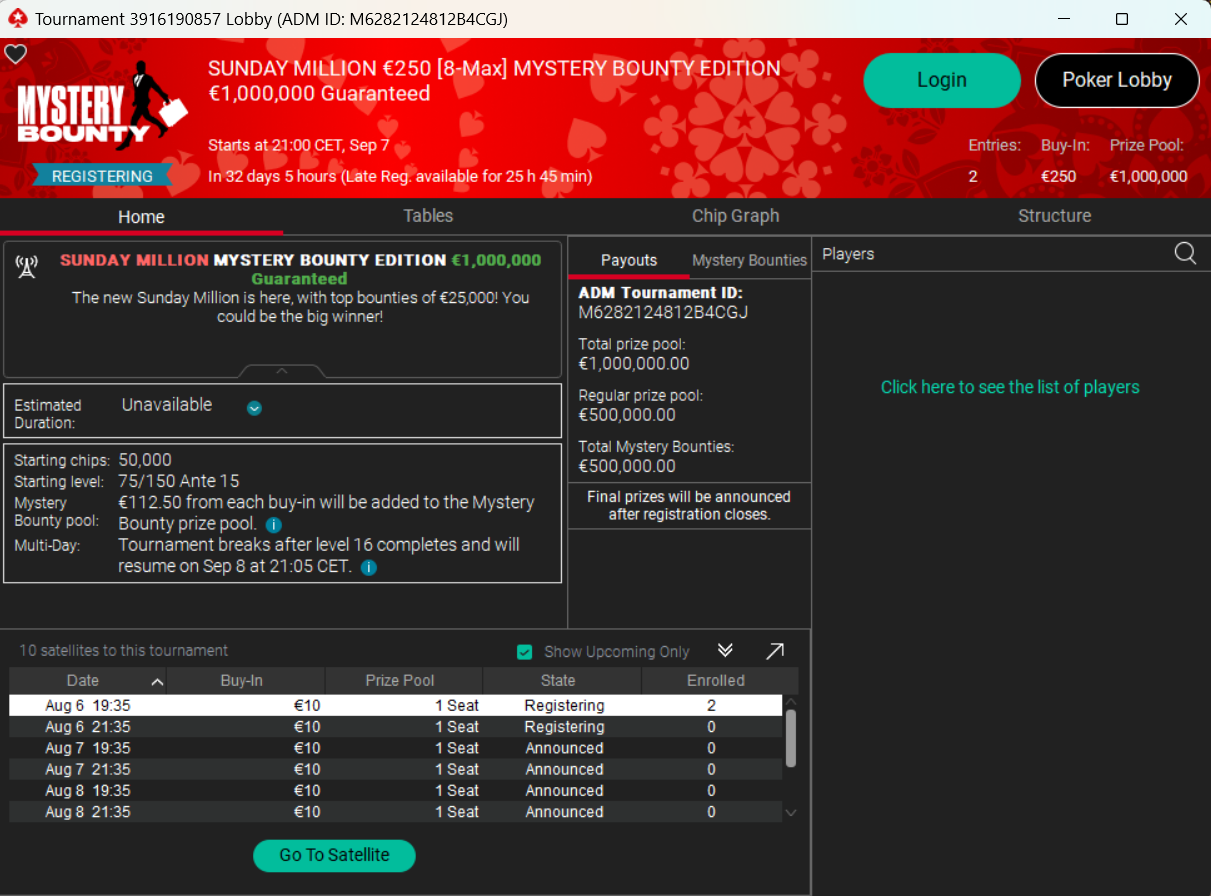Click Total Mystery Bounties €500,000.00 value

pos(627,466)
